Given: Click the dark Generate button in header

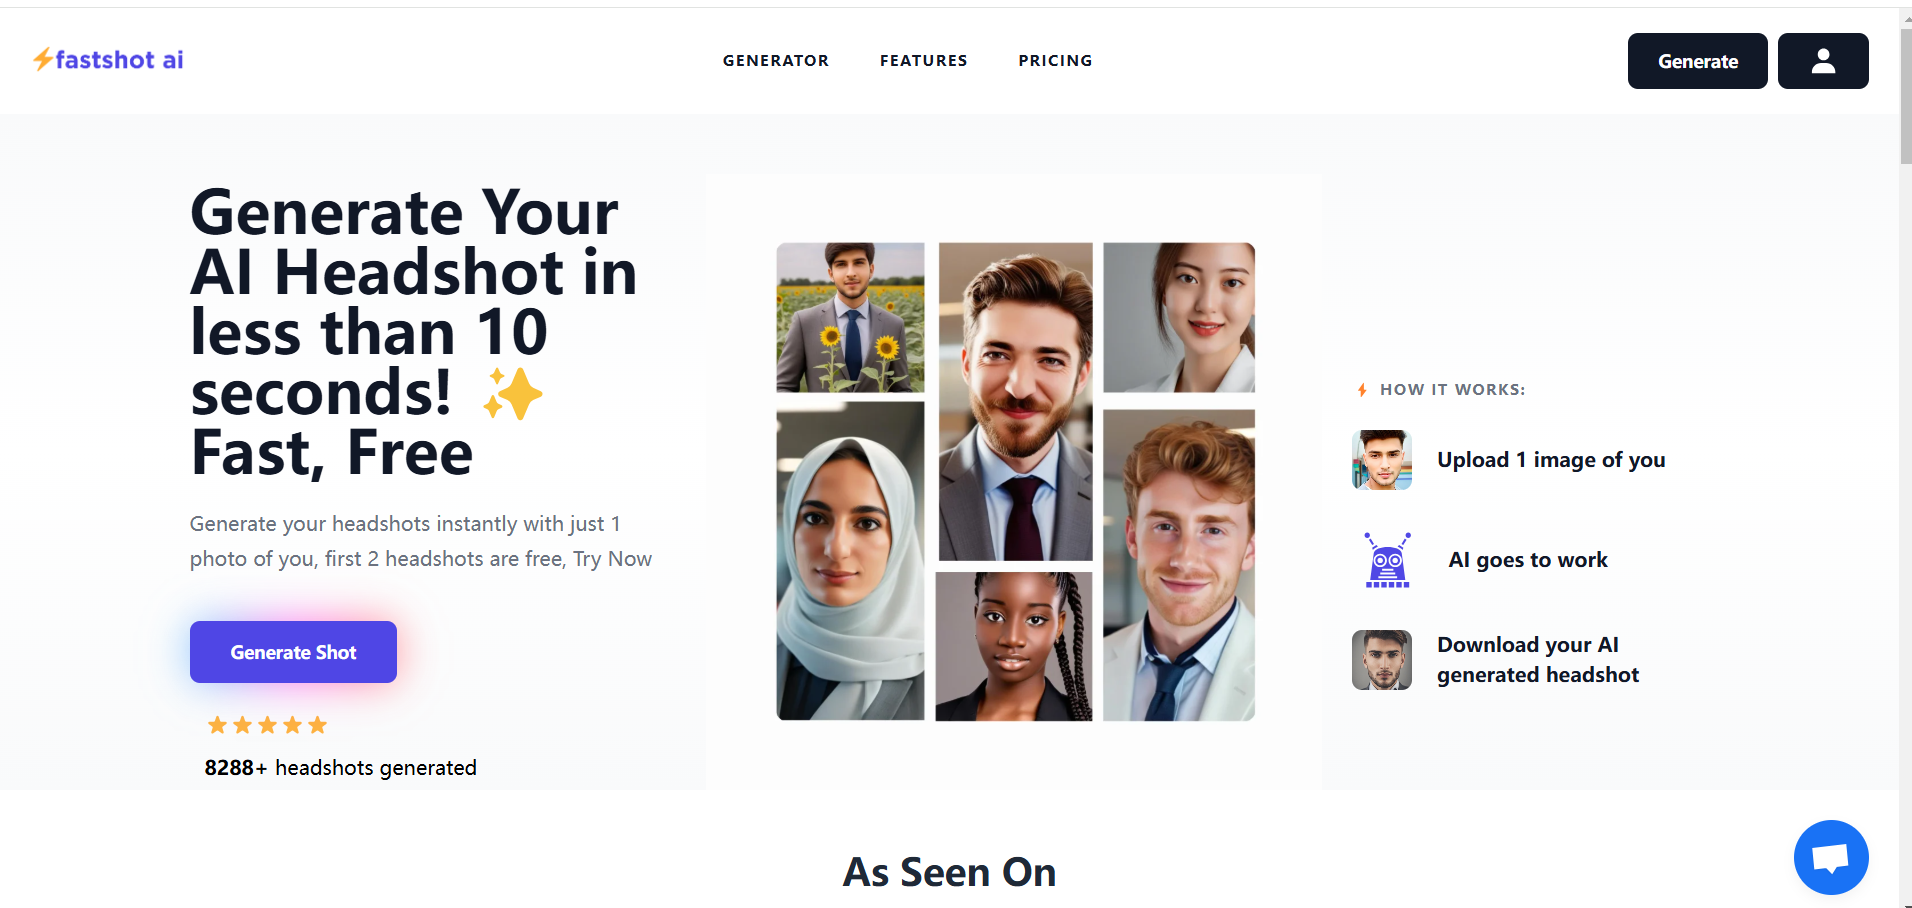Looking at the screenshot, I should (1697, 61).
